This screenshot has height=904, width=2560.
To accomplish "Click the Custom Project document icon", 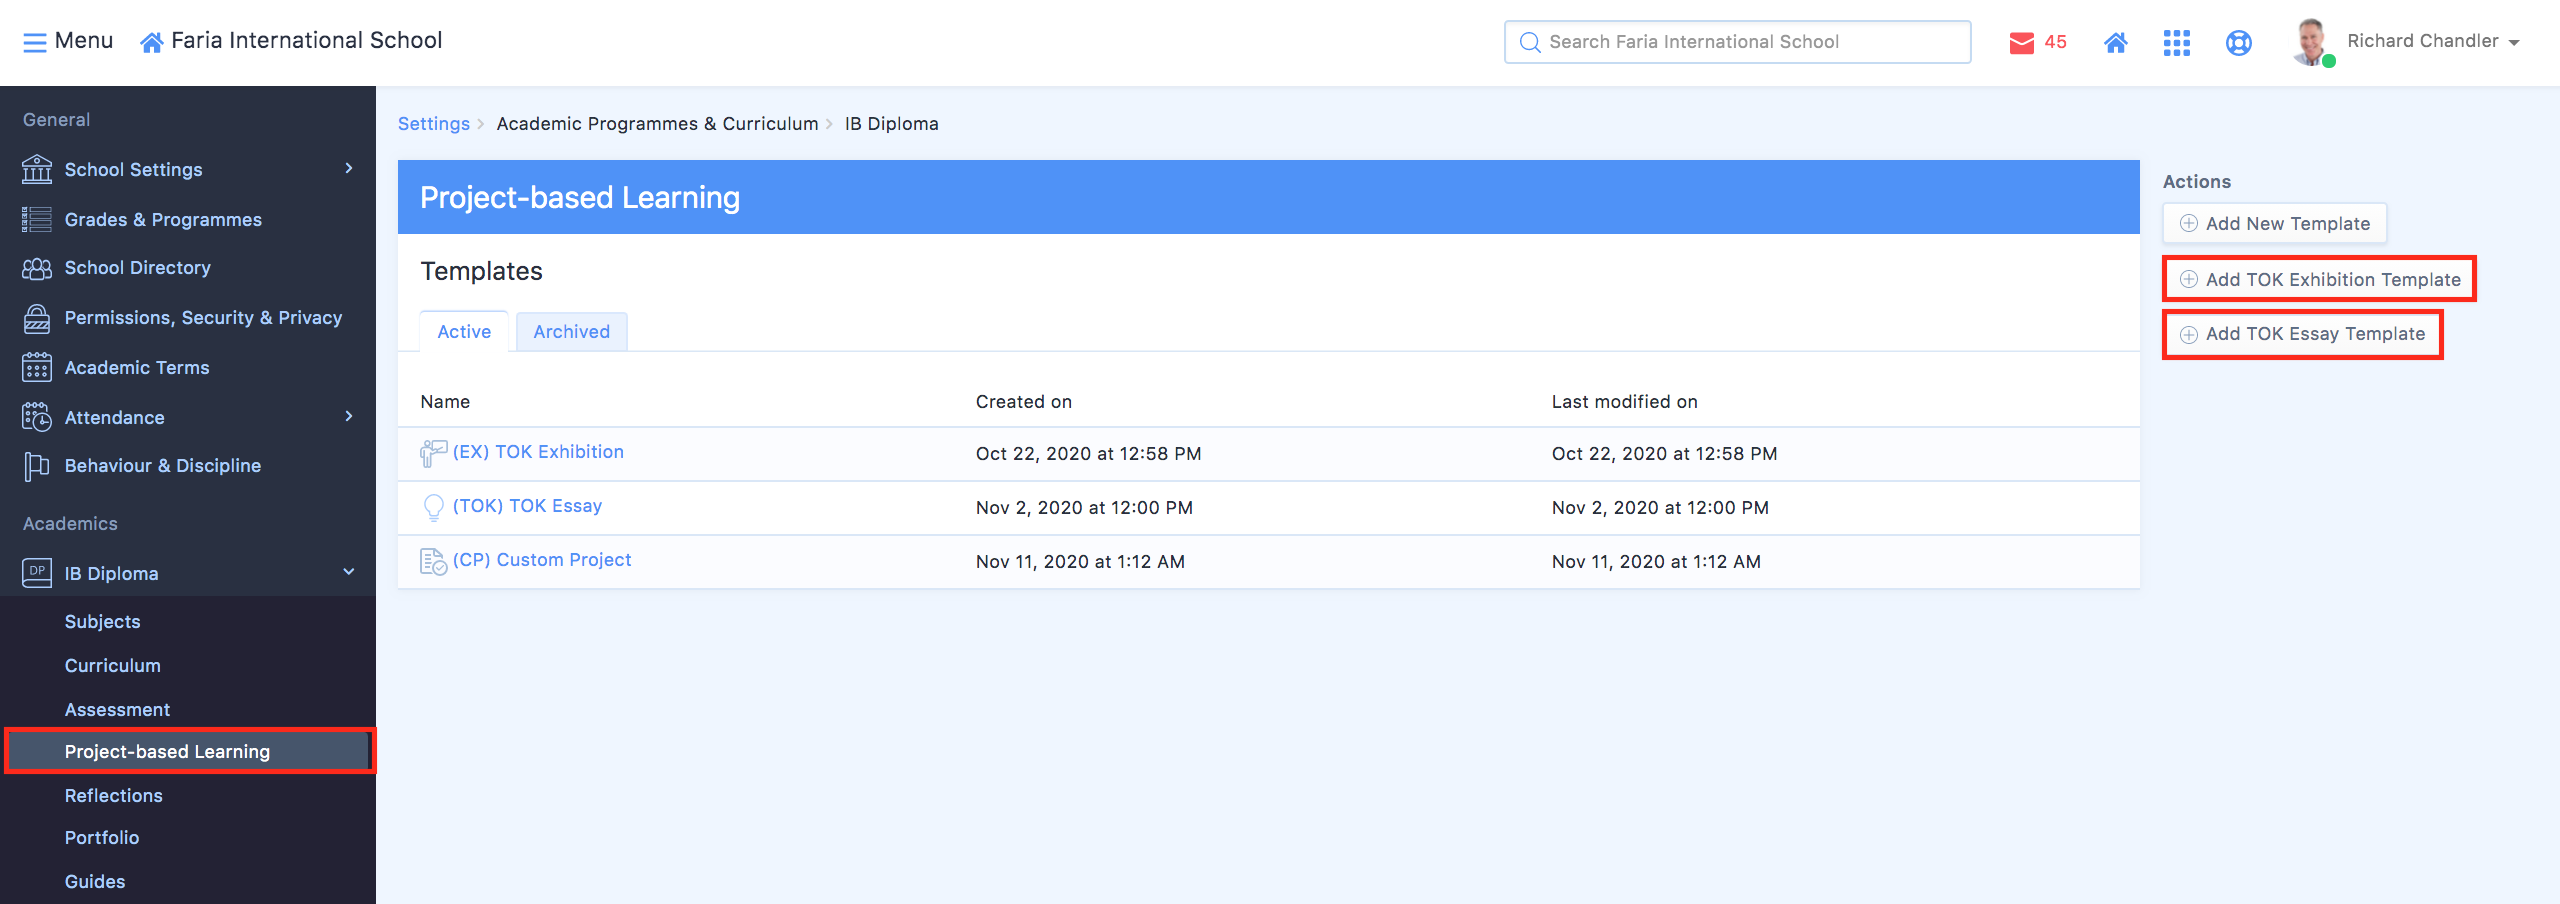I will tap(433, 561).
